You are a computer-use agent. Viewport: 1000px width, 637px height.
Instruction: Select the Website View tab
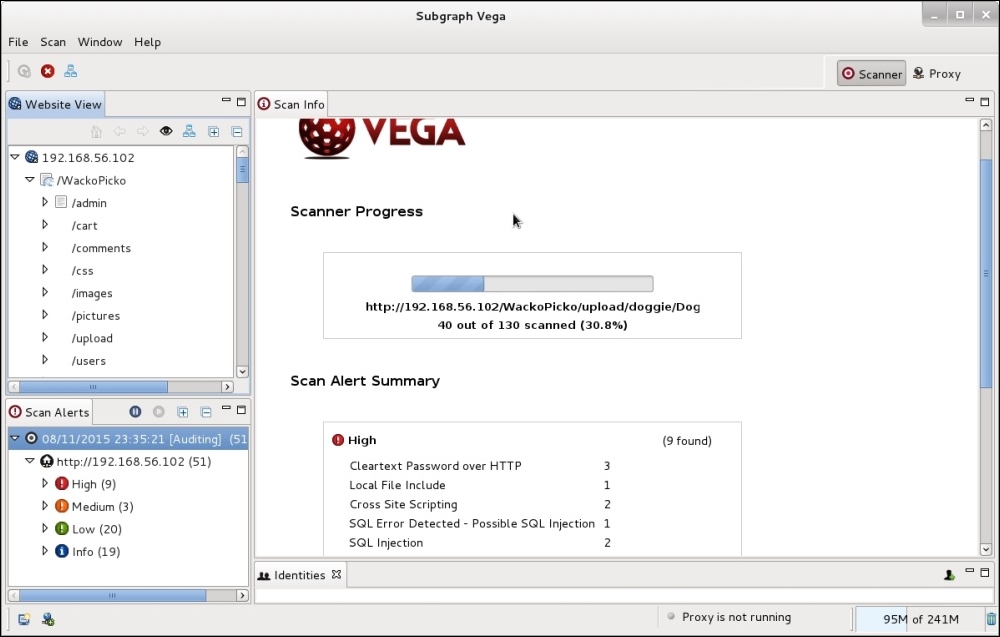[x=55, y=105]
